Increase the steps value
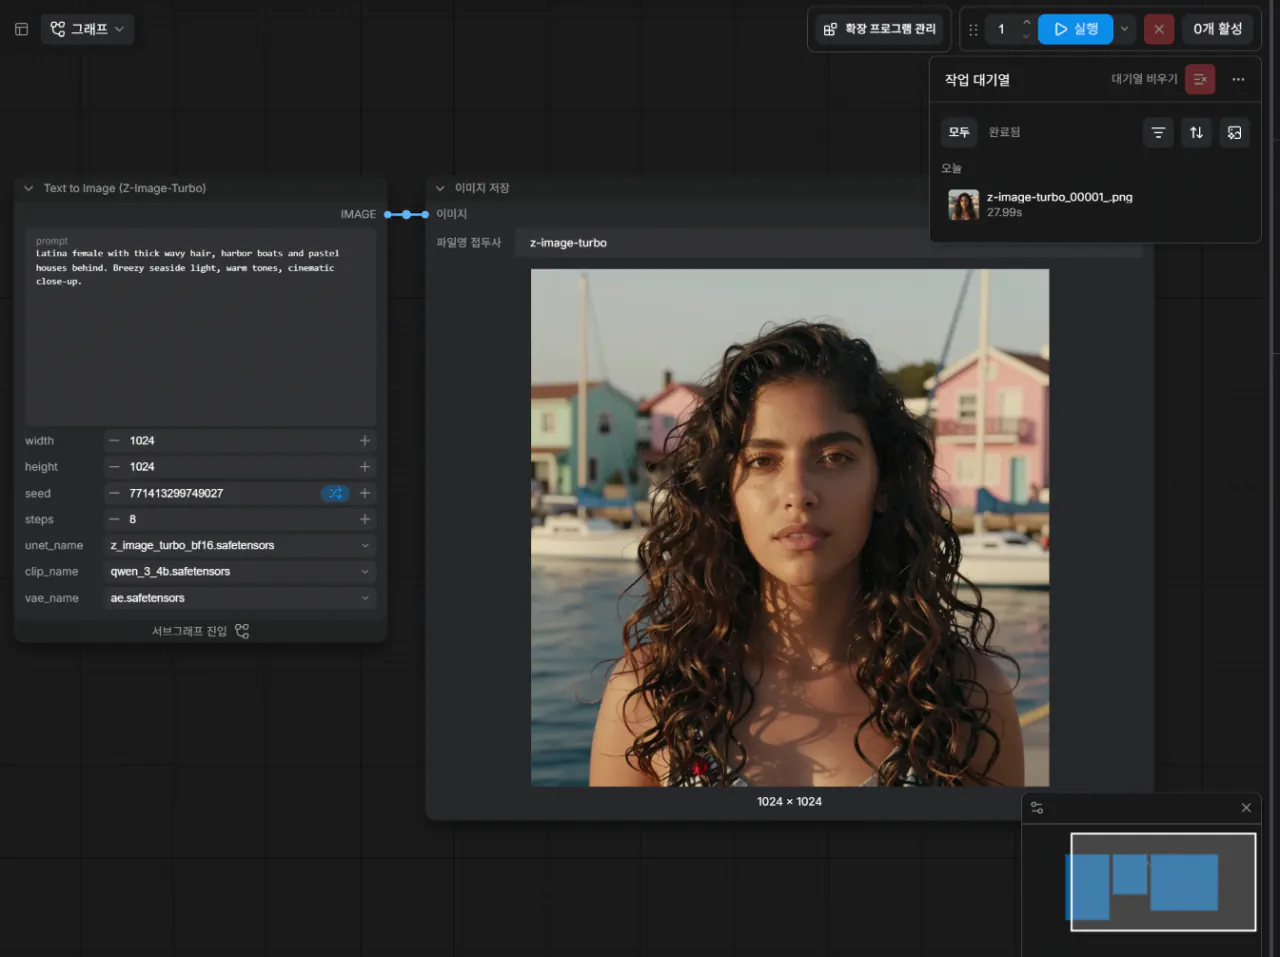 (365, 519)
